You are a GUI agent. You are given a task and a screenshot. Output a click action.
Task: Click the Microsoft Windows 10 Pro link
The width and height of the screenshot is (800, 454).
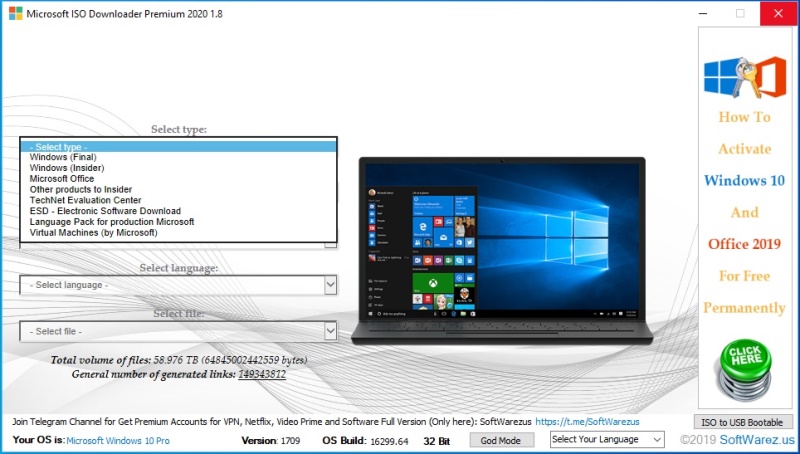tap(118, 441)
